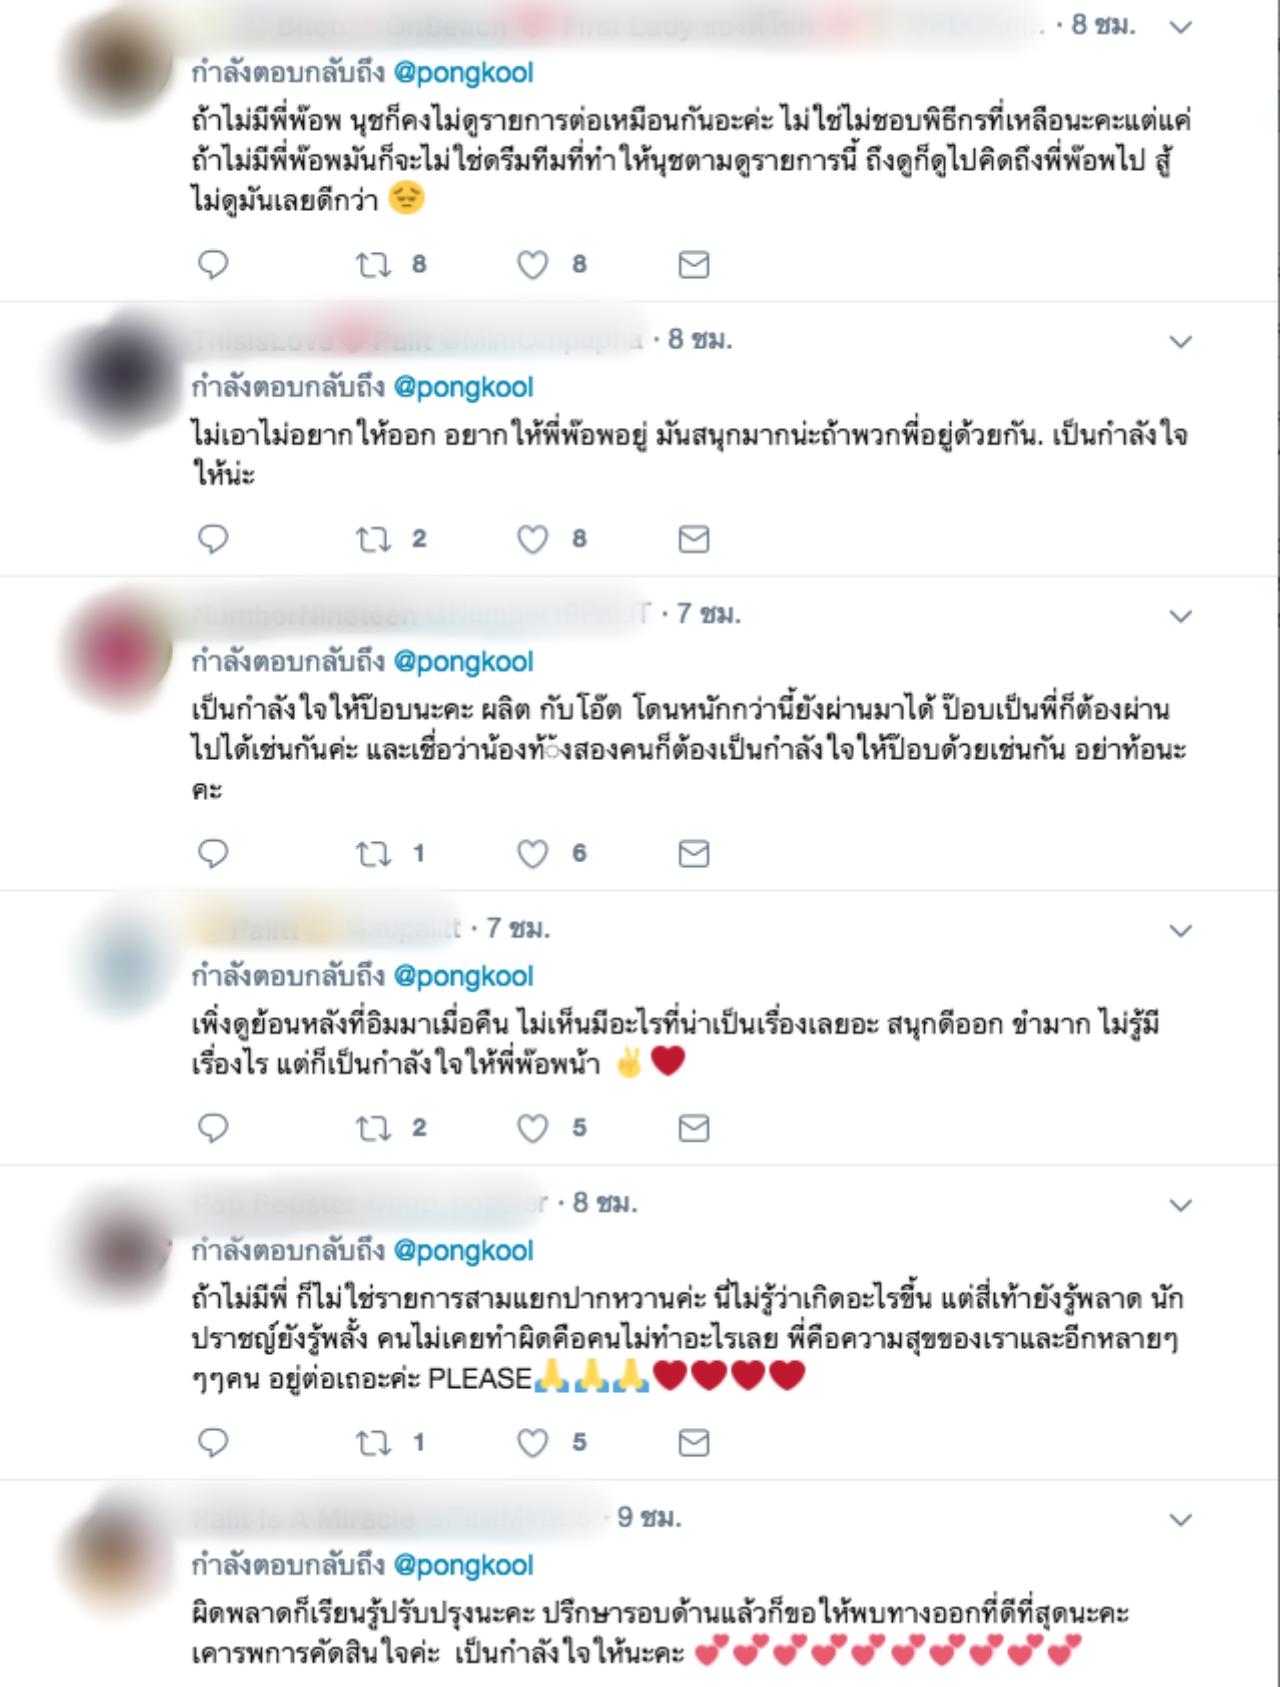Viewport: 1280px width, 1687px height.
Task: Send first tweet via direct message envelope
Action: point(694,264)
